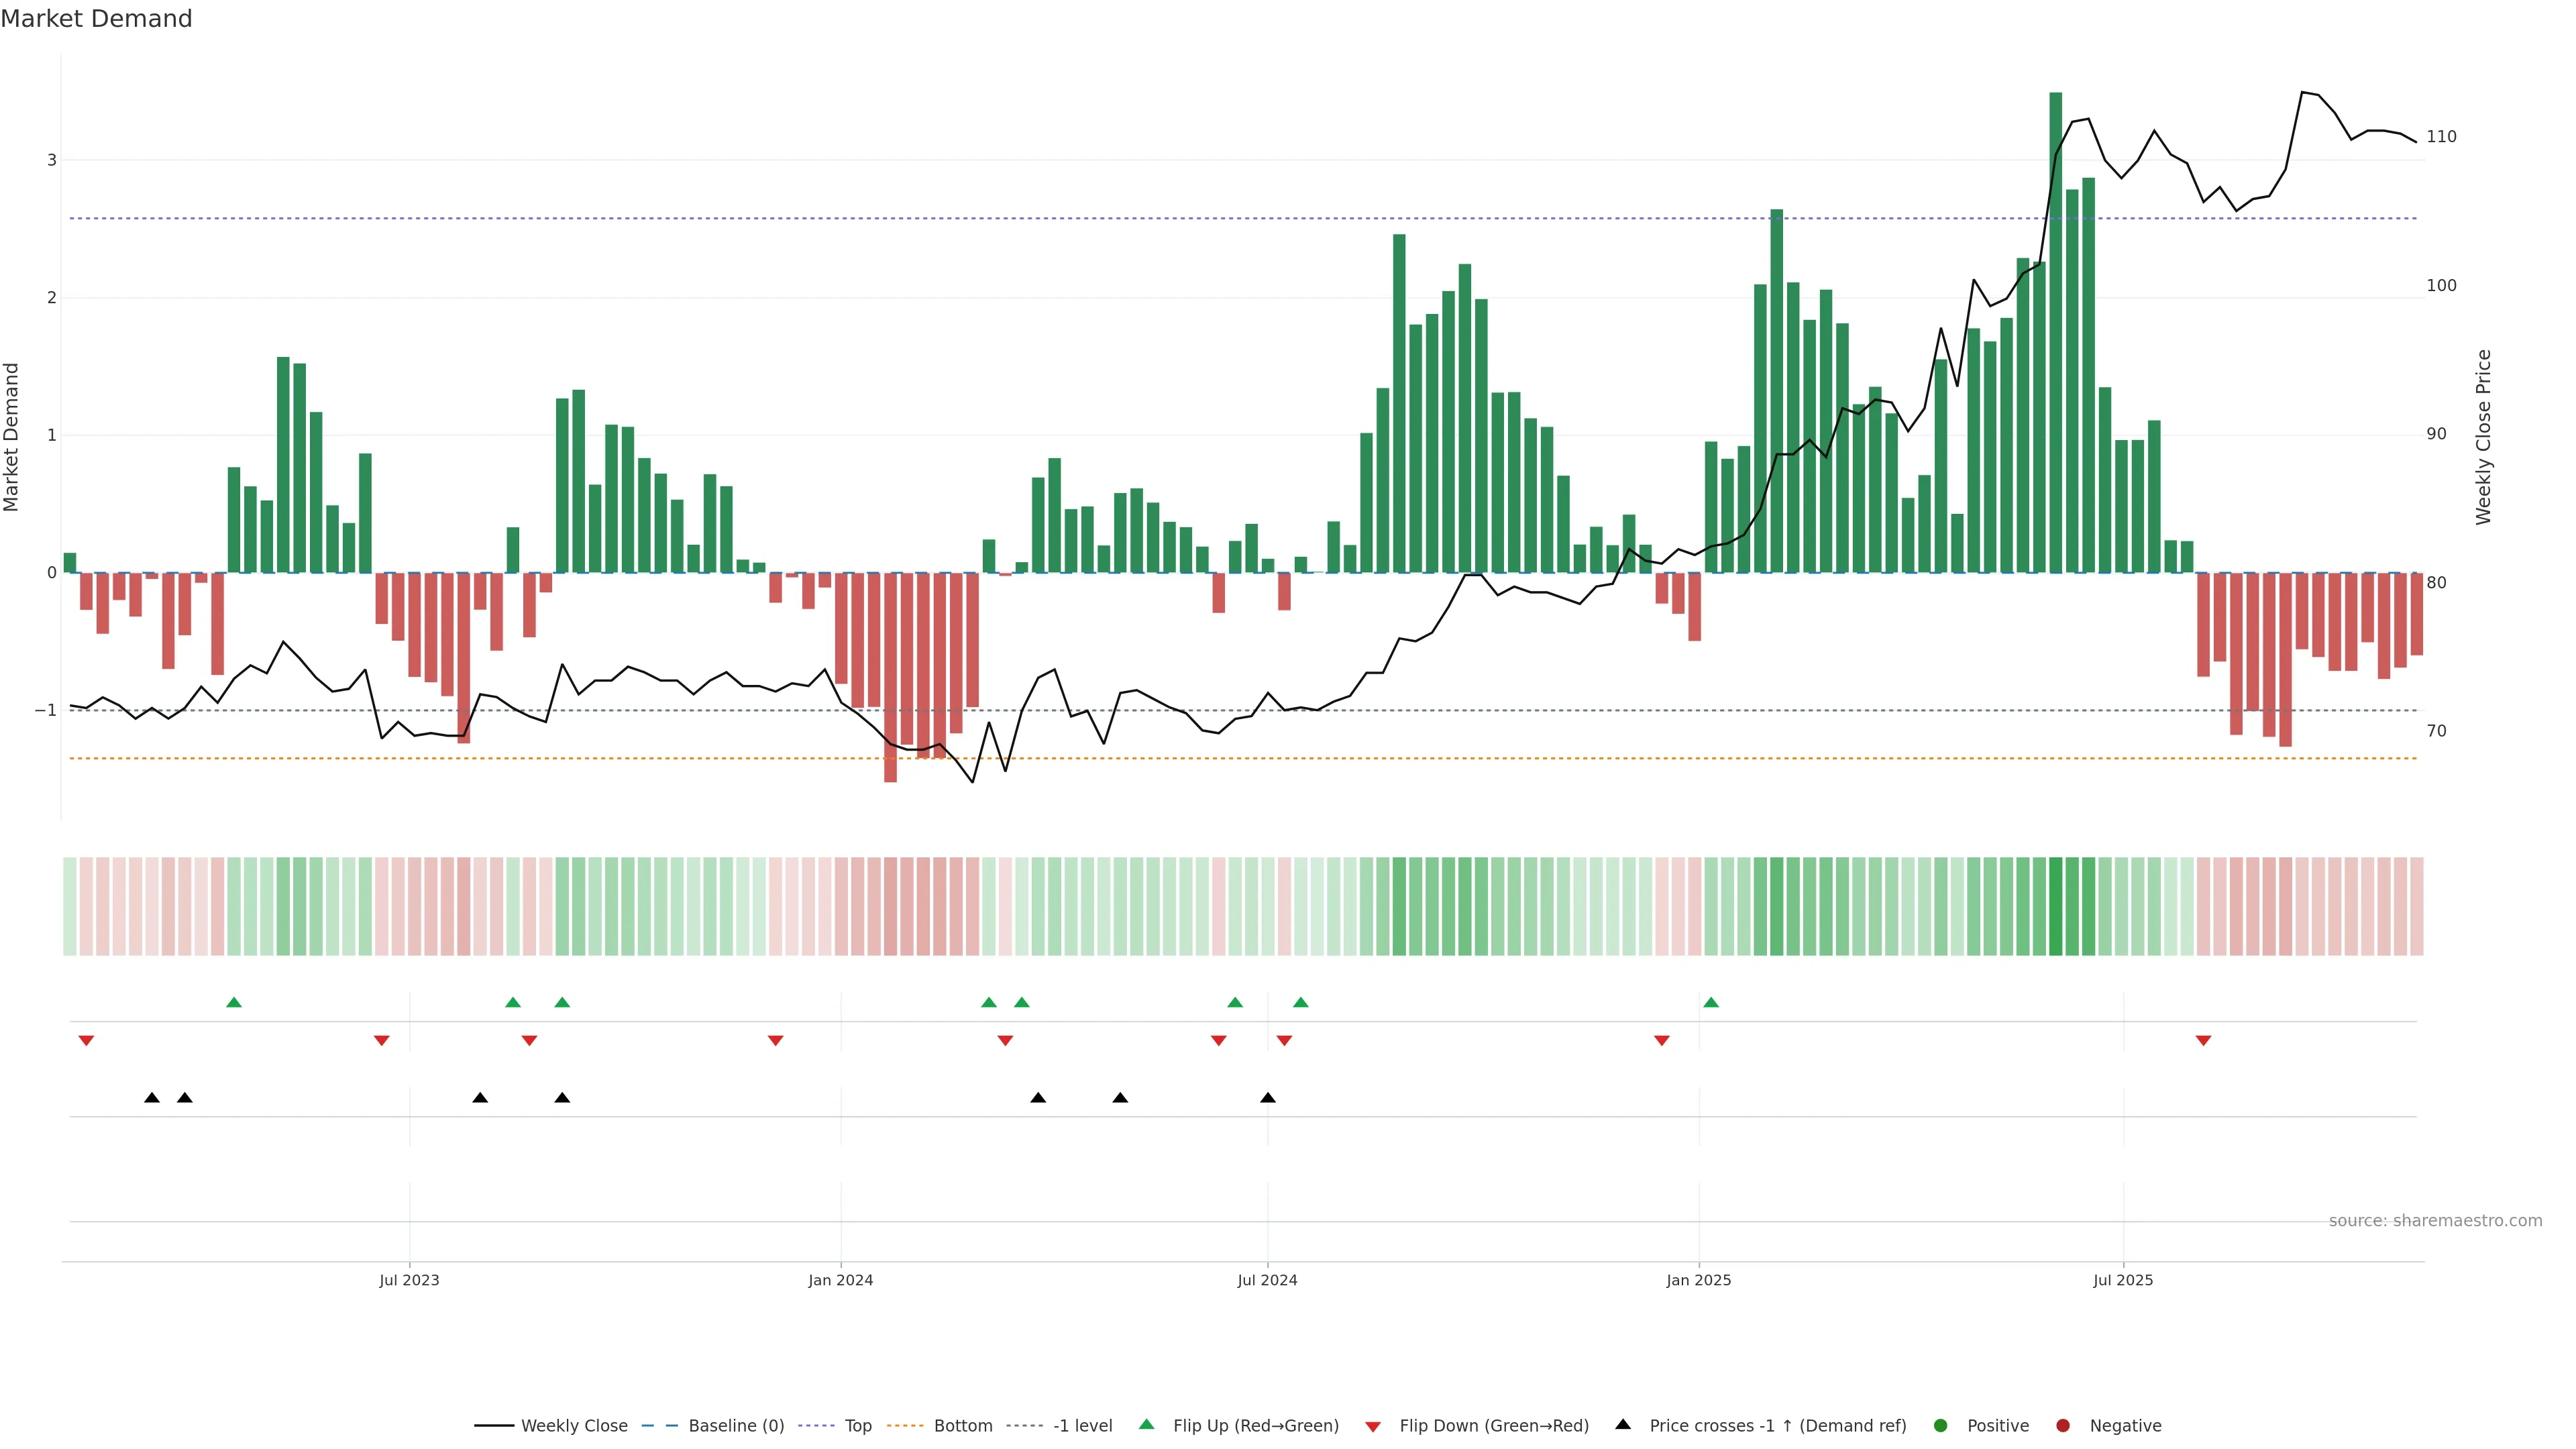
Task: Click the Jul 2023 axis label
Action: point(409,1281)
